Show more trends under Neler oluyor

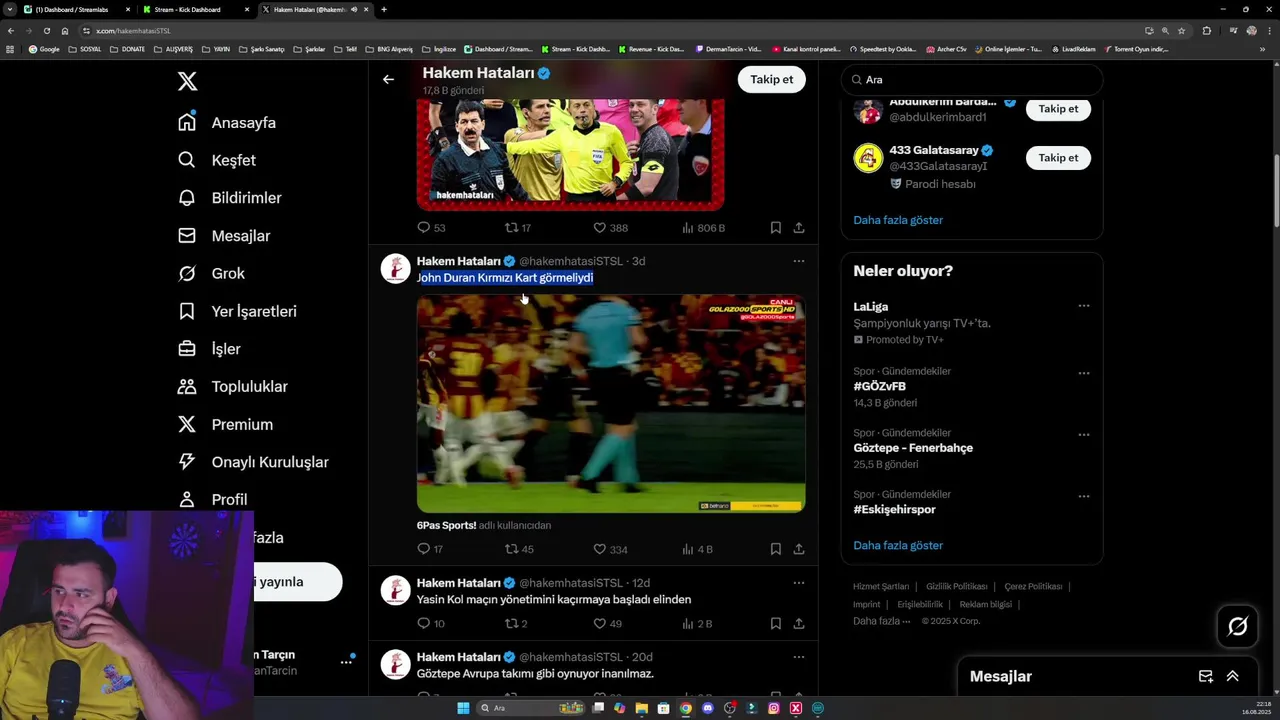(x=898, y=545)
